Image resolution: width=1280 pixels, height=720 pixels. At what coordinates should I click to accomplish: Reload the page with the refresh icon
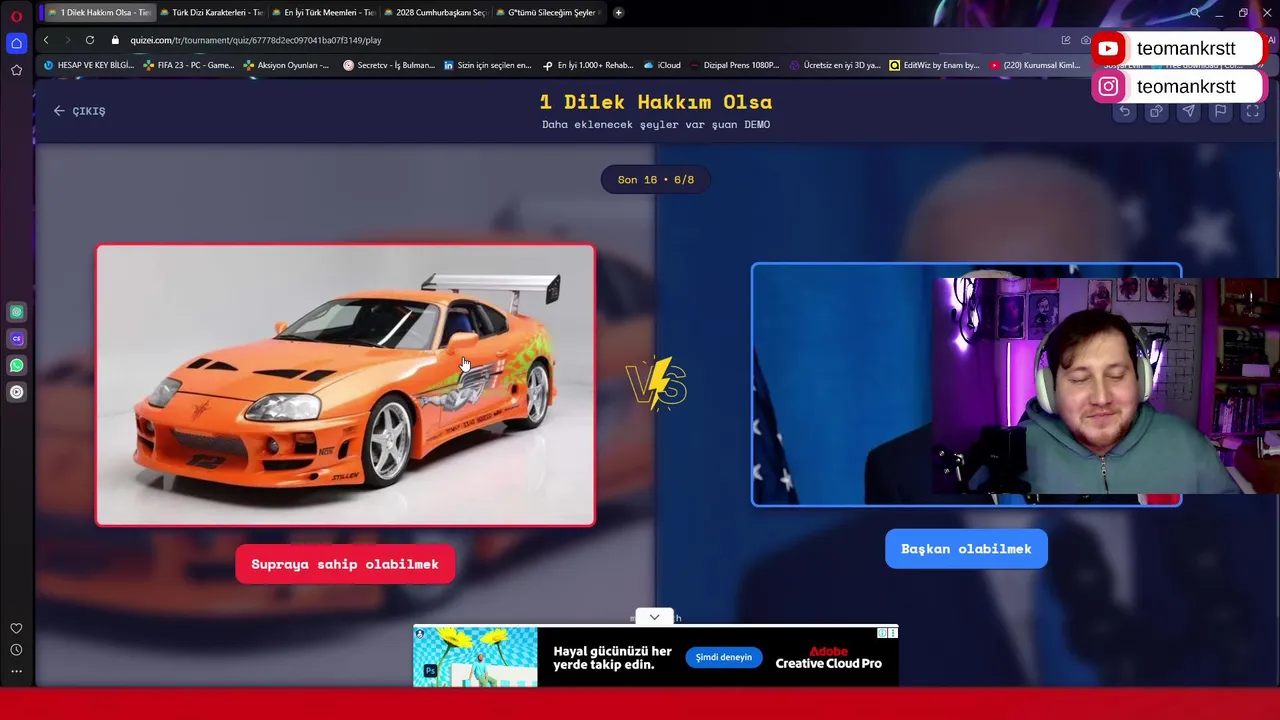90,40
